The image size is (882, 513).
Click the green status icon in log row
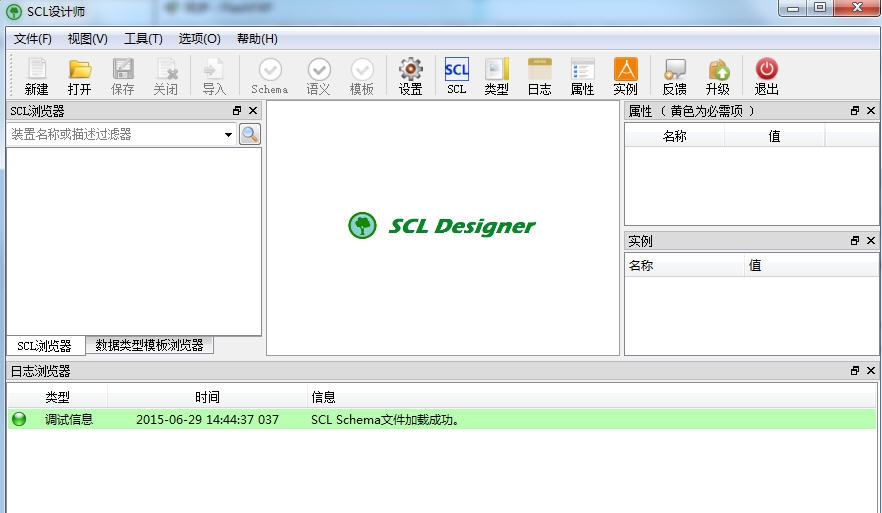(19, 420)
